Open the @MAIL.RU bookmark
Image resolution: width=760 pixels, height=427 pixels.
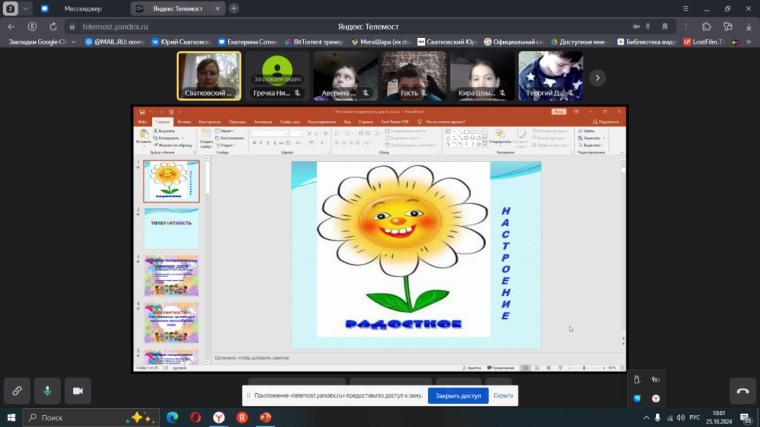coord(115,42)
